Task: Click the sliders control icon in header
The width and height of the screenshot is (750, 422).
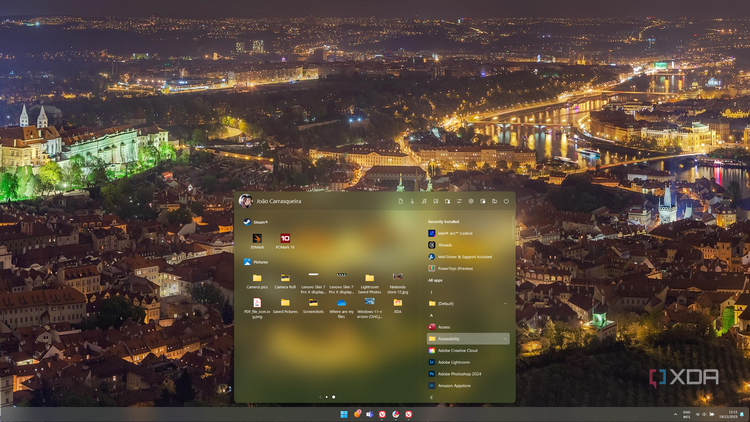Action: click(x=459, y=201)
